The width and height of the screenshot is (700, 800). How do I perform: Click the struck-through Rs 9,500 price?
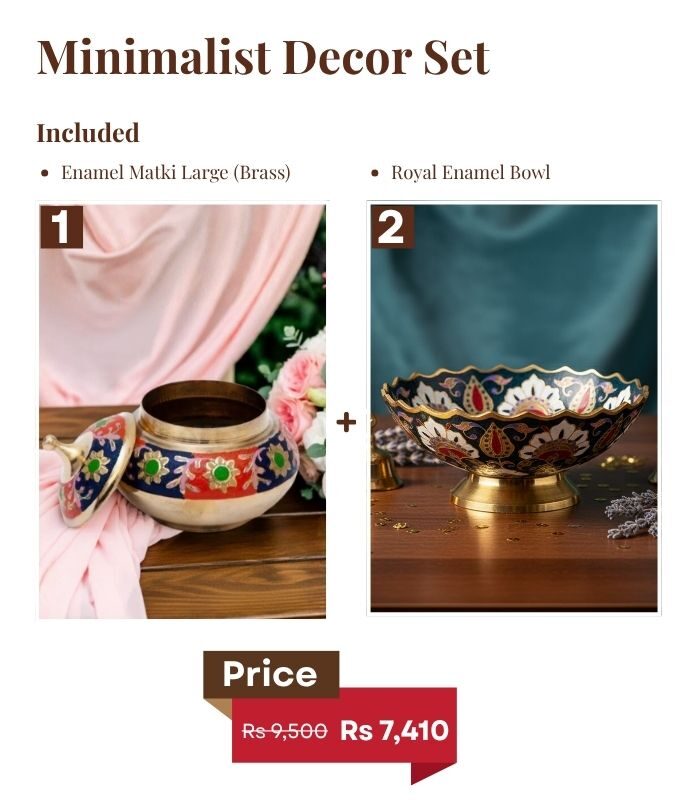[x=285, y=731]
